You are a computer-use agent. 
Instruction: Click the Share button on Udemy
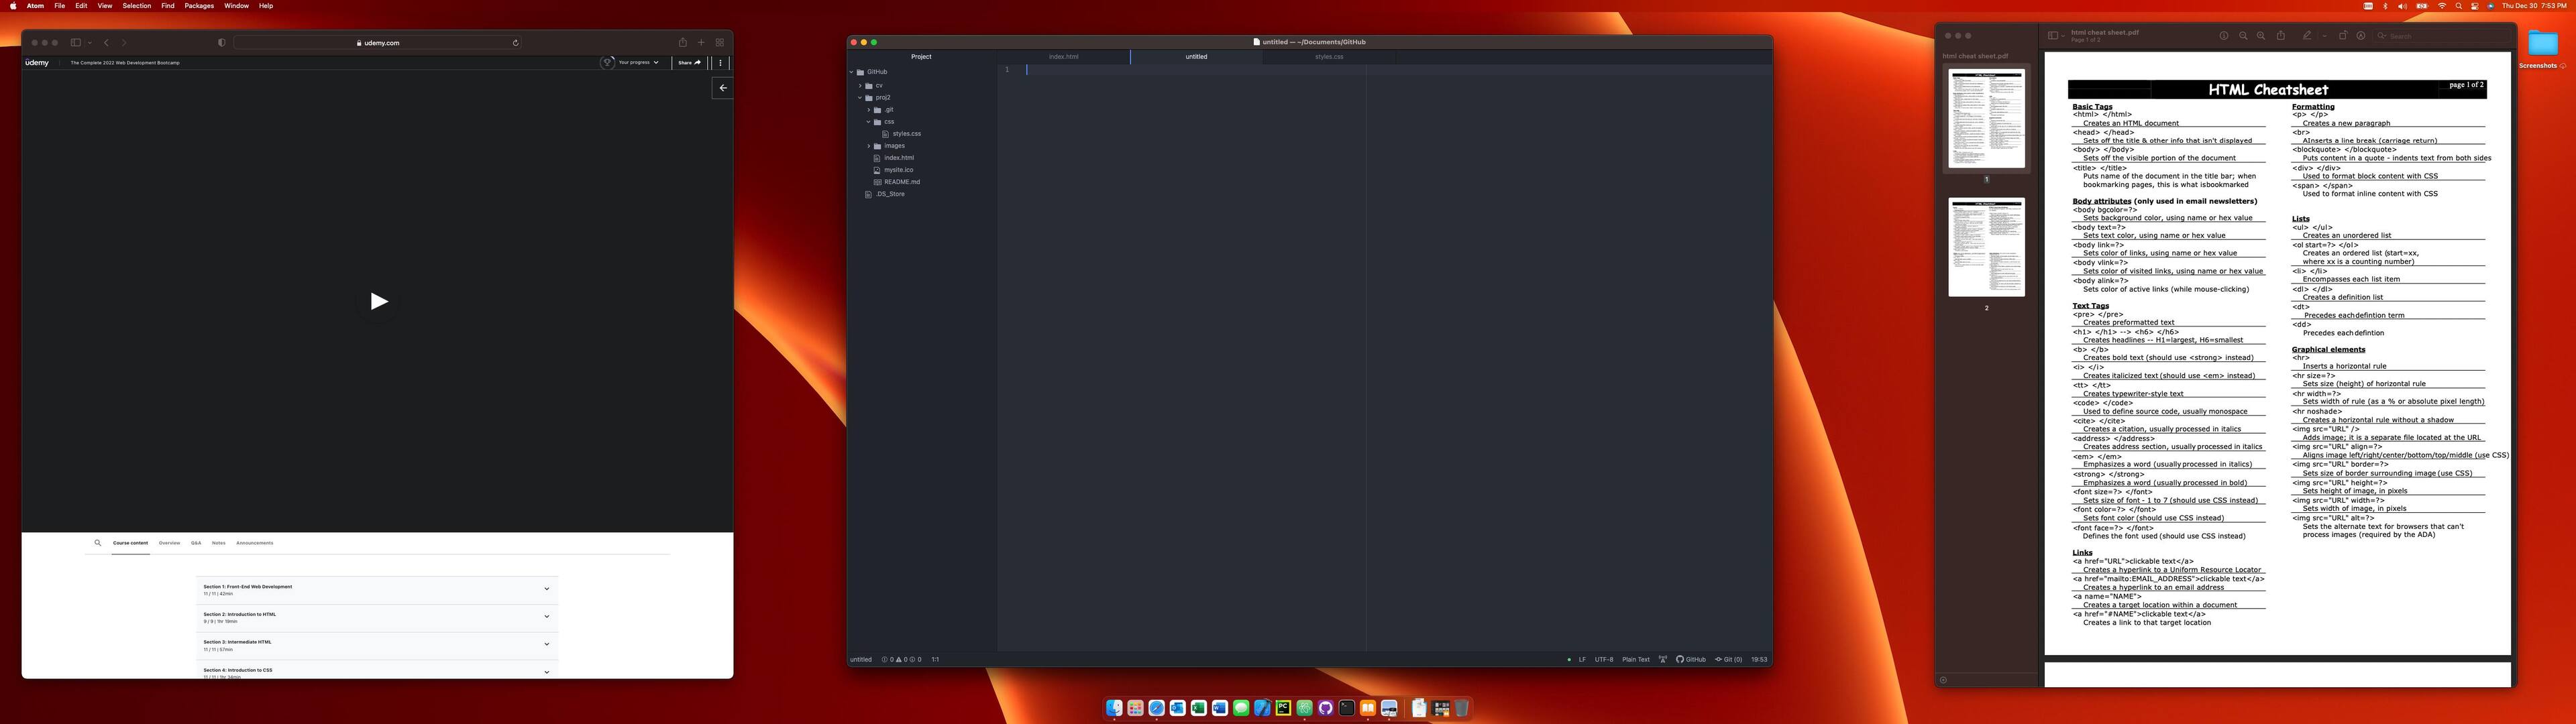[689, 62]
